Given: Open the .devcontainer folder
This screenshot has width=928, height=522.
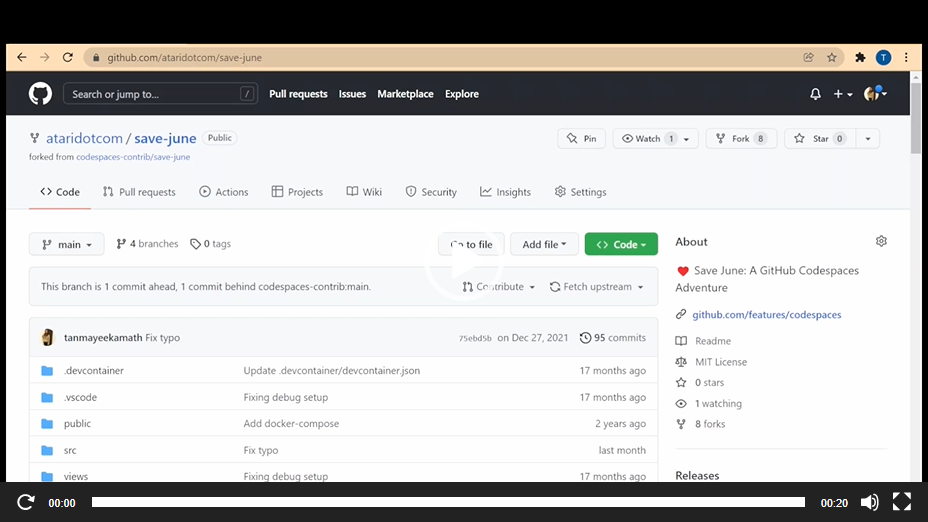Looking at the screenshot, I should pyautogui.click(x=94, y=370).
